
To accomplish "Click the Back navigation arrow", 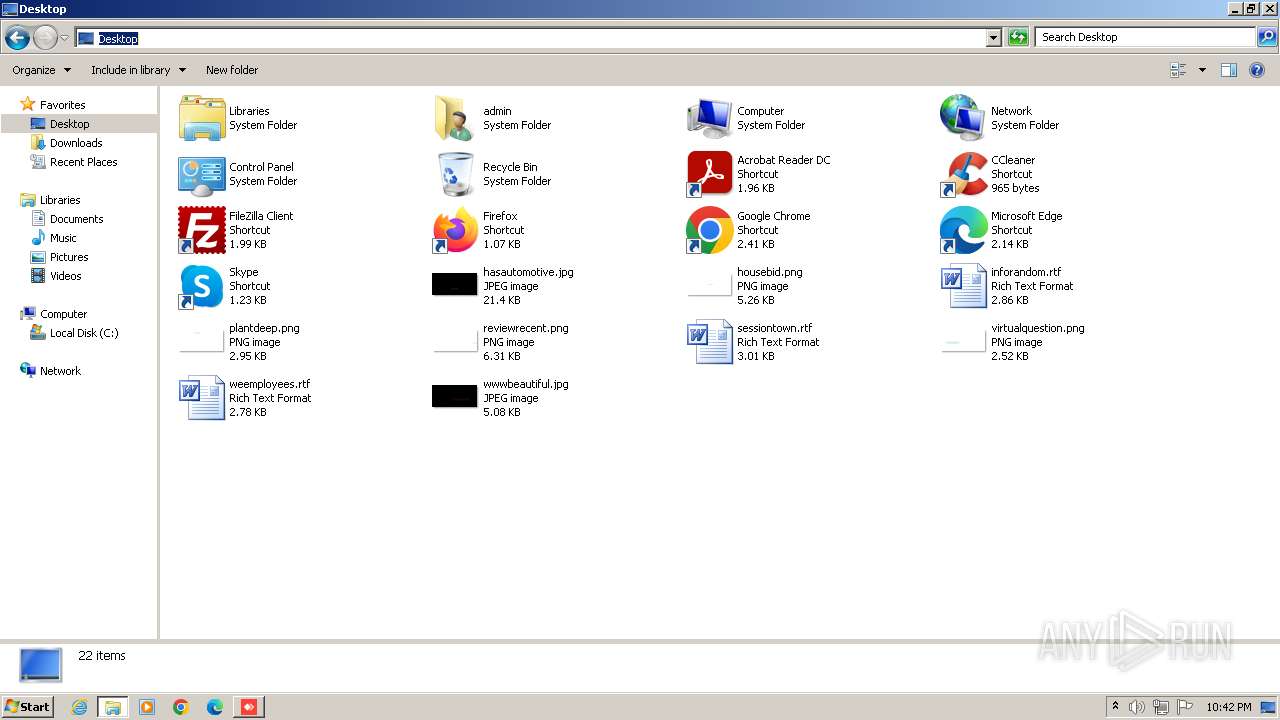I will [17, 38].
